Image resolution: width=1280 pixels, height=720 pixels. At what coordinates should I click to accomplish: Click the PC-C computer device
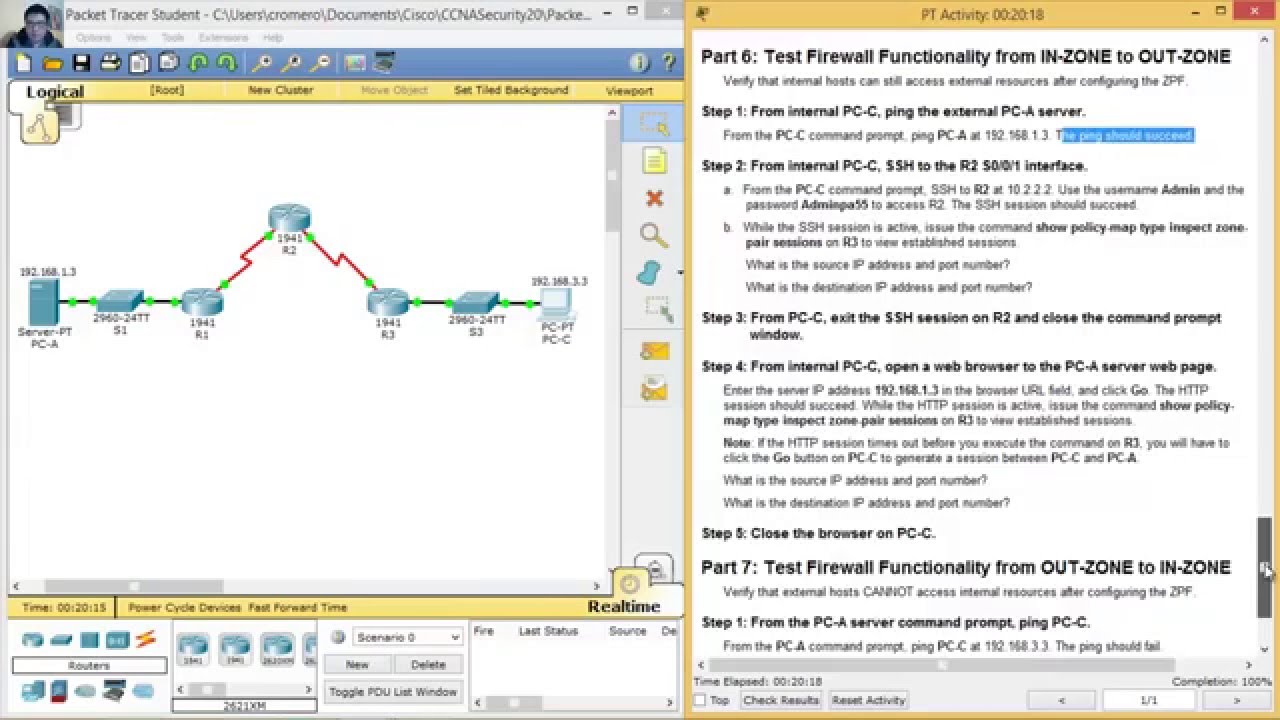[x=556, y=303]
